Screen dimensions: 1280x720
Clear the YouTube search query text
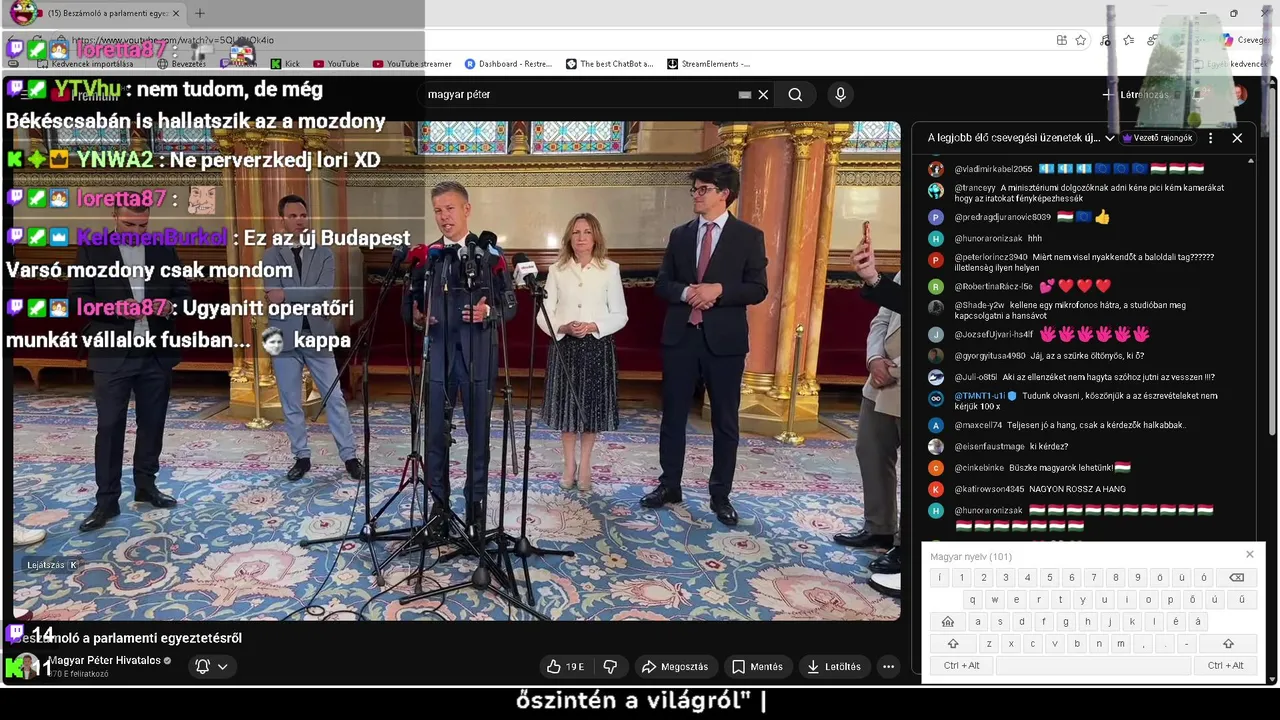pos(763,94)
